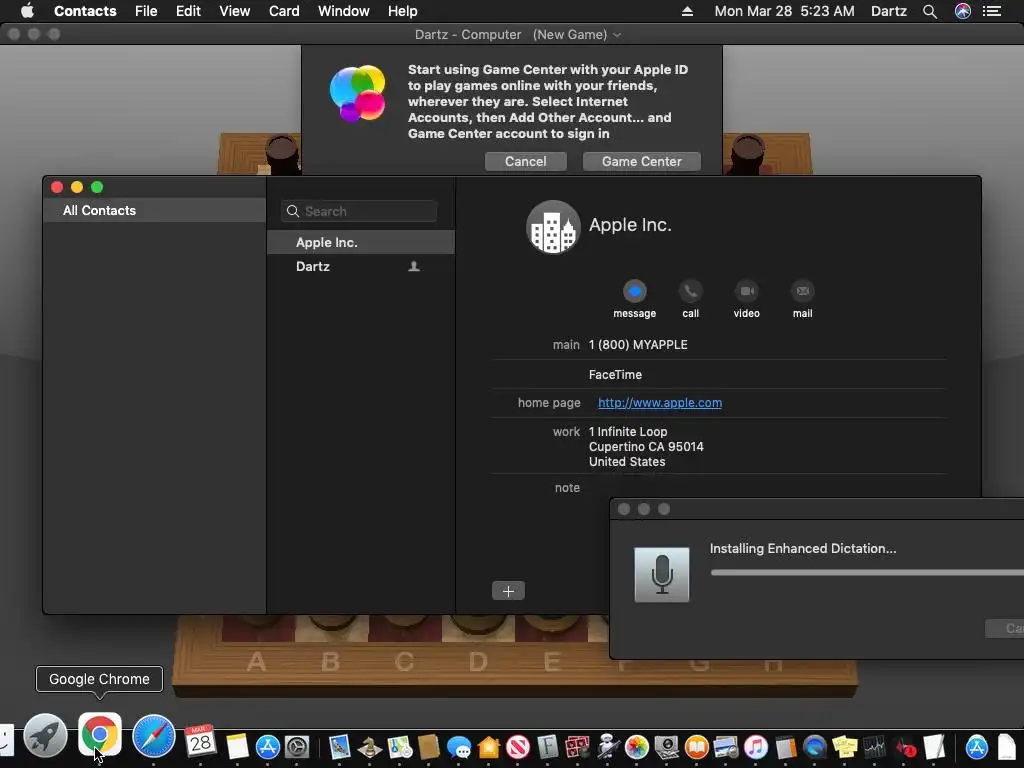Open Books from the dock
1024x768 pixels.
[x=697, y=747]
